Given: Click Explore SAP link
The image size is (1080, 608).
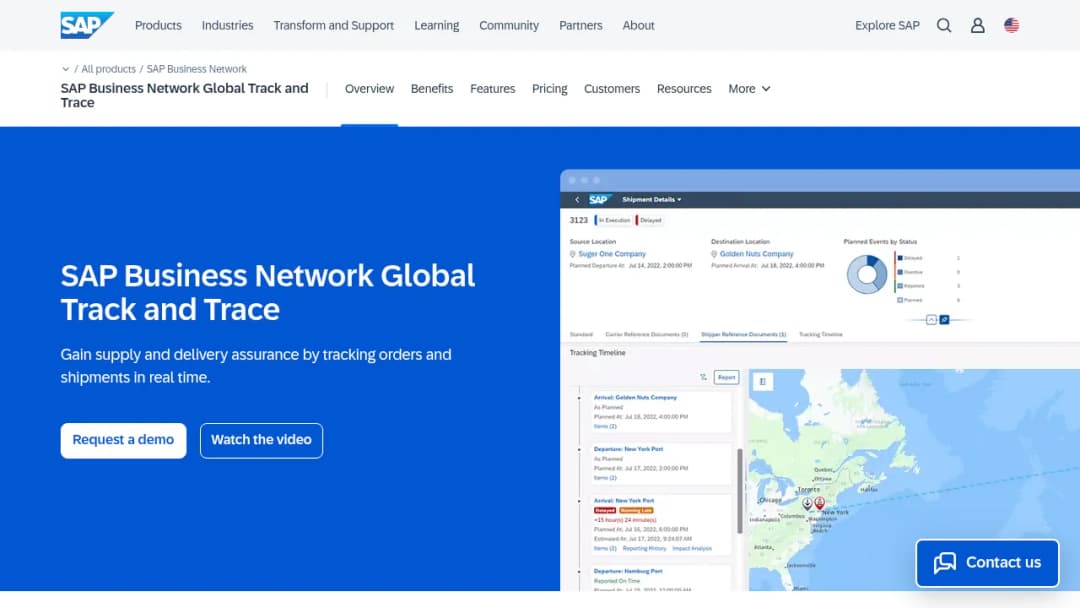Looking at the screenshot, I should 887,25.
